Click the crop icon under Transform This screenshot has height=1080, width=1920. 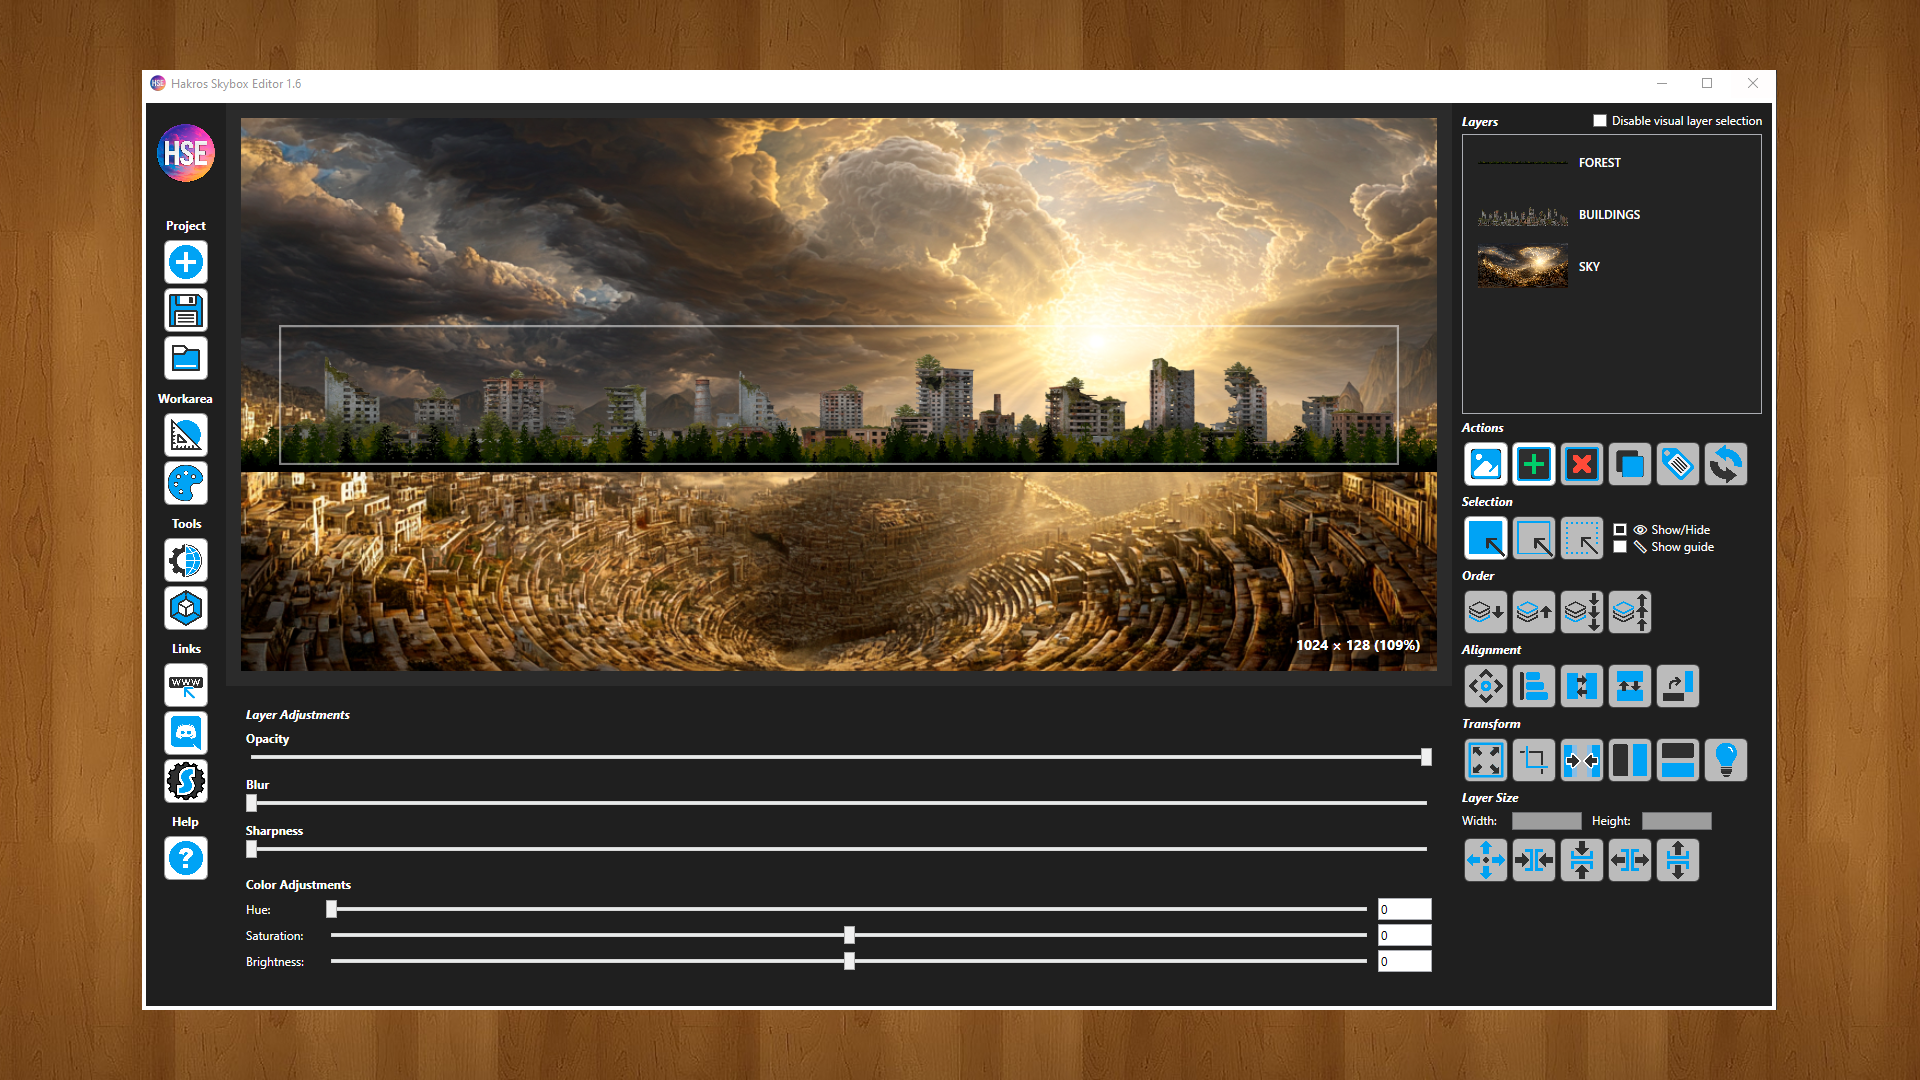1533,760
